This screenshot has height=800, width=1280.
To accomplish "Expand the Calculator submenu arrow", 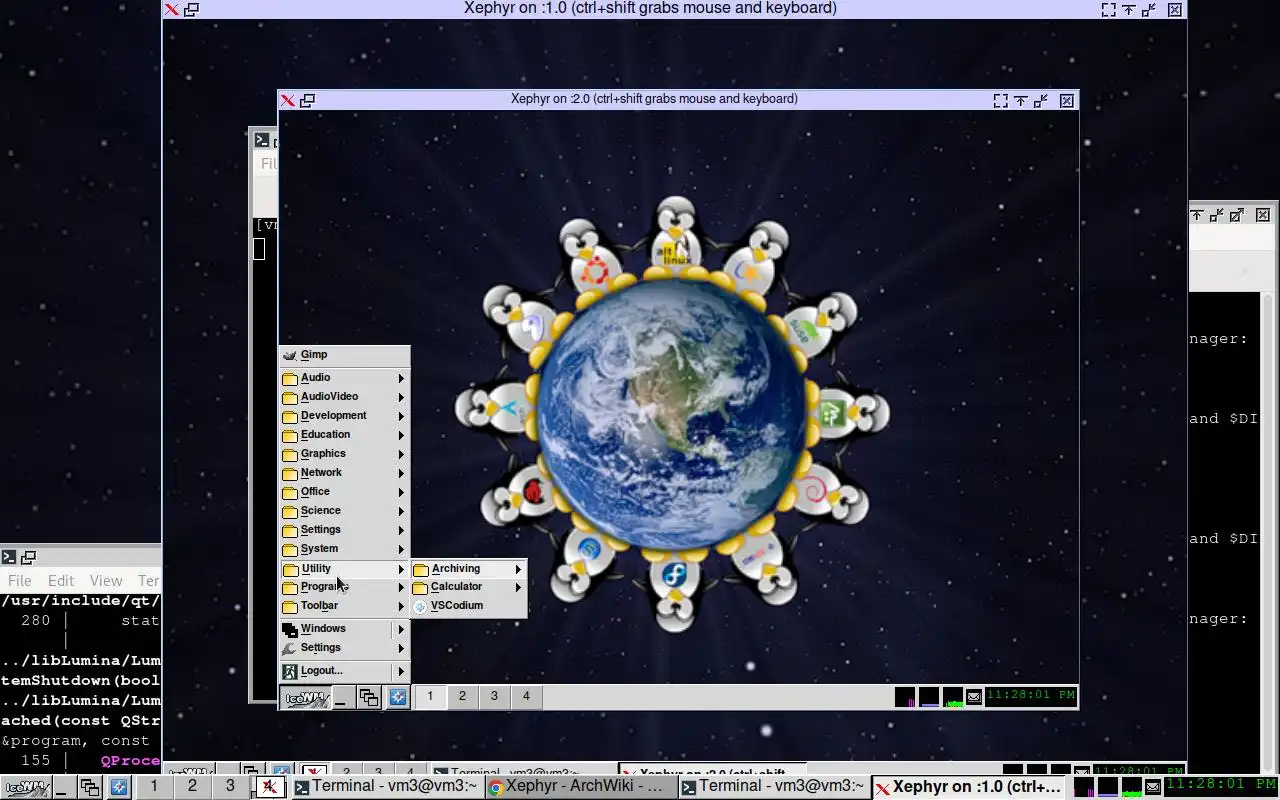I will click(x=518, y=587).
